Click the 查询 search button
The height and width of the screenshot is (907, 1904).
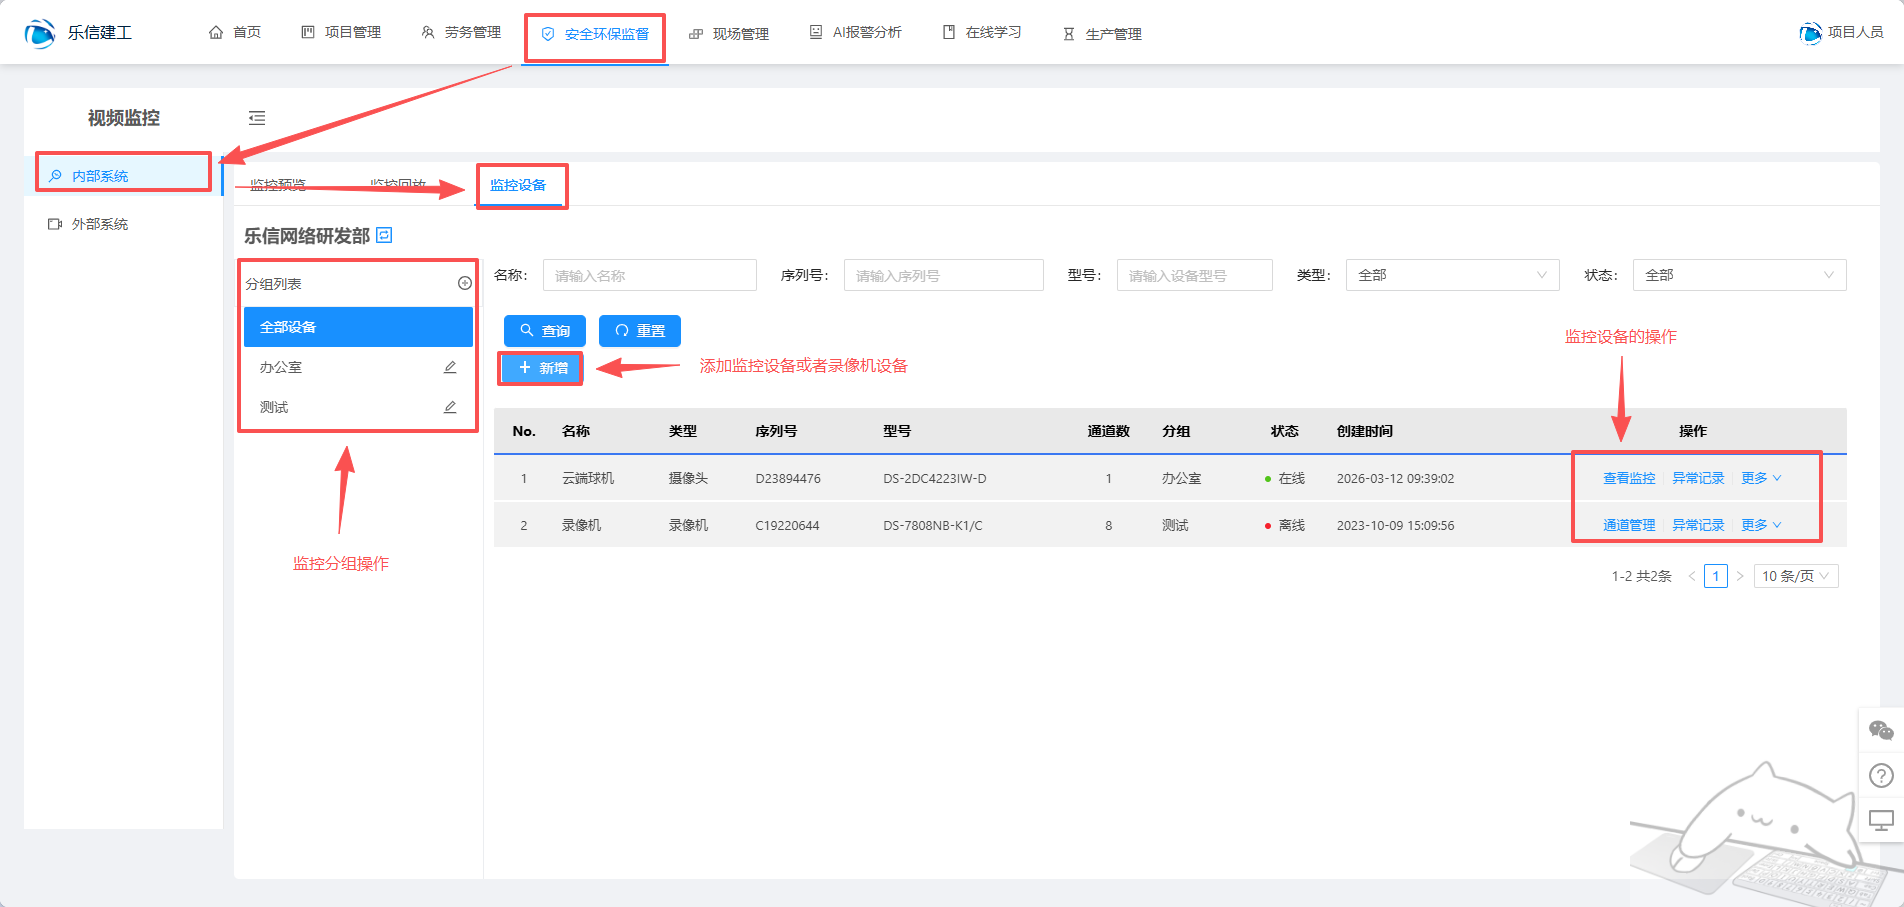click(x=545, y=331)
